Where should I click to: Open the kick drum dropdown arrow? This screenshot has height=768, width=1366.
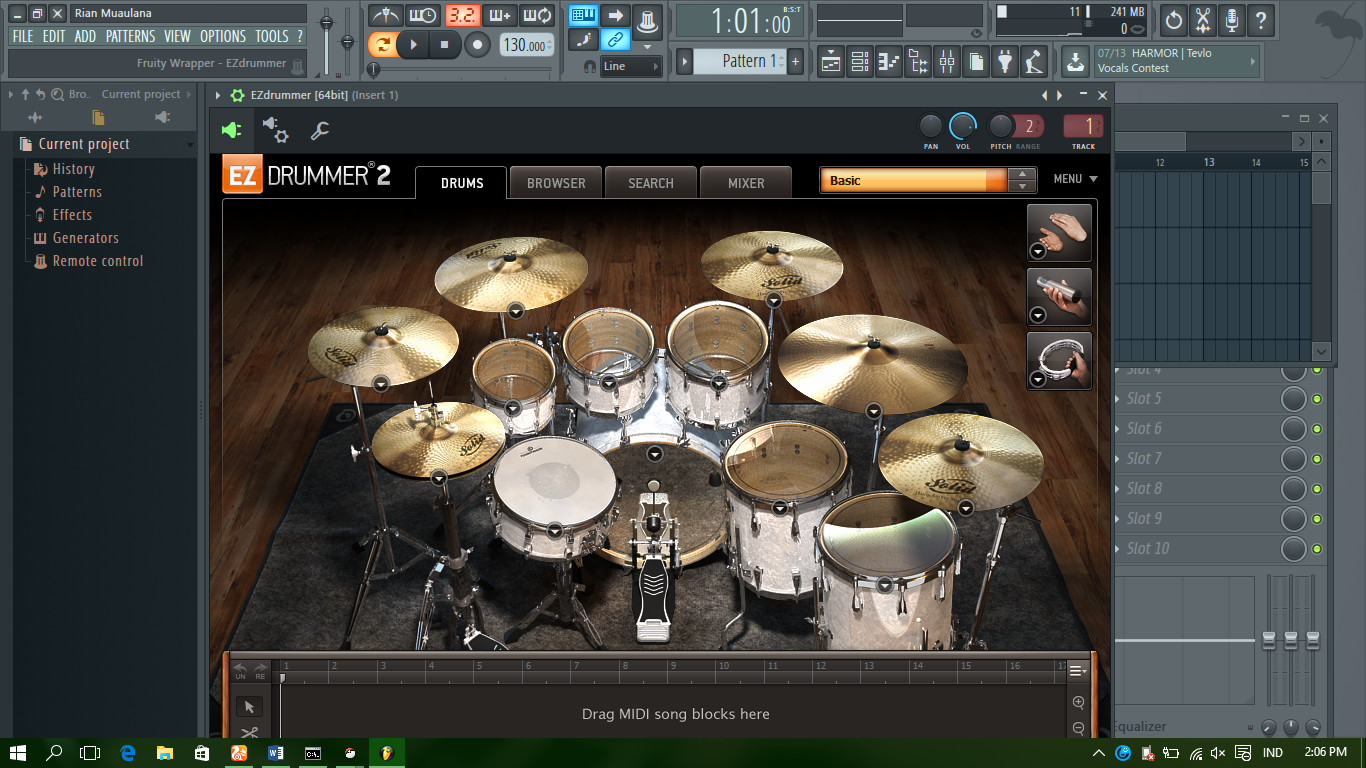click(655, 454)
